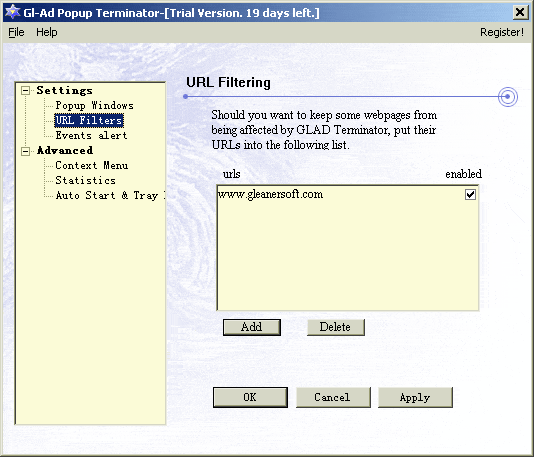The height and width of the screenshot is (457, 534).
Task: Select www.gleanersoft.com entry in urls list
Action: pos(270,194)
